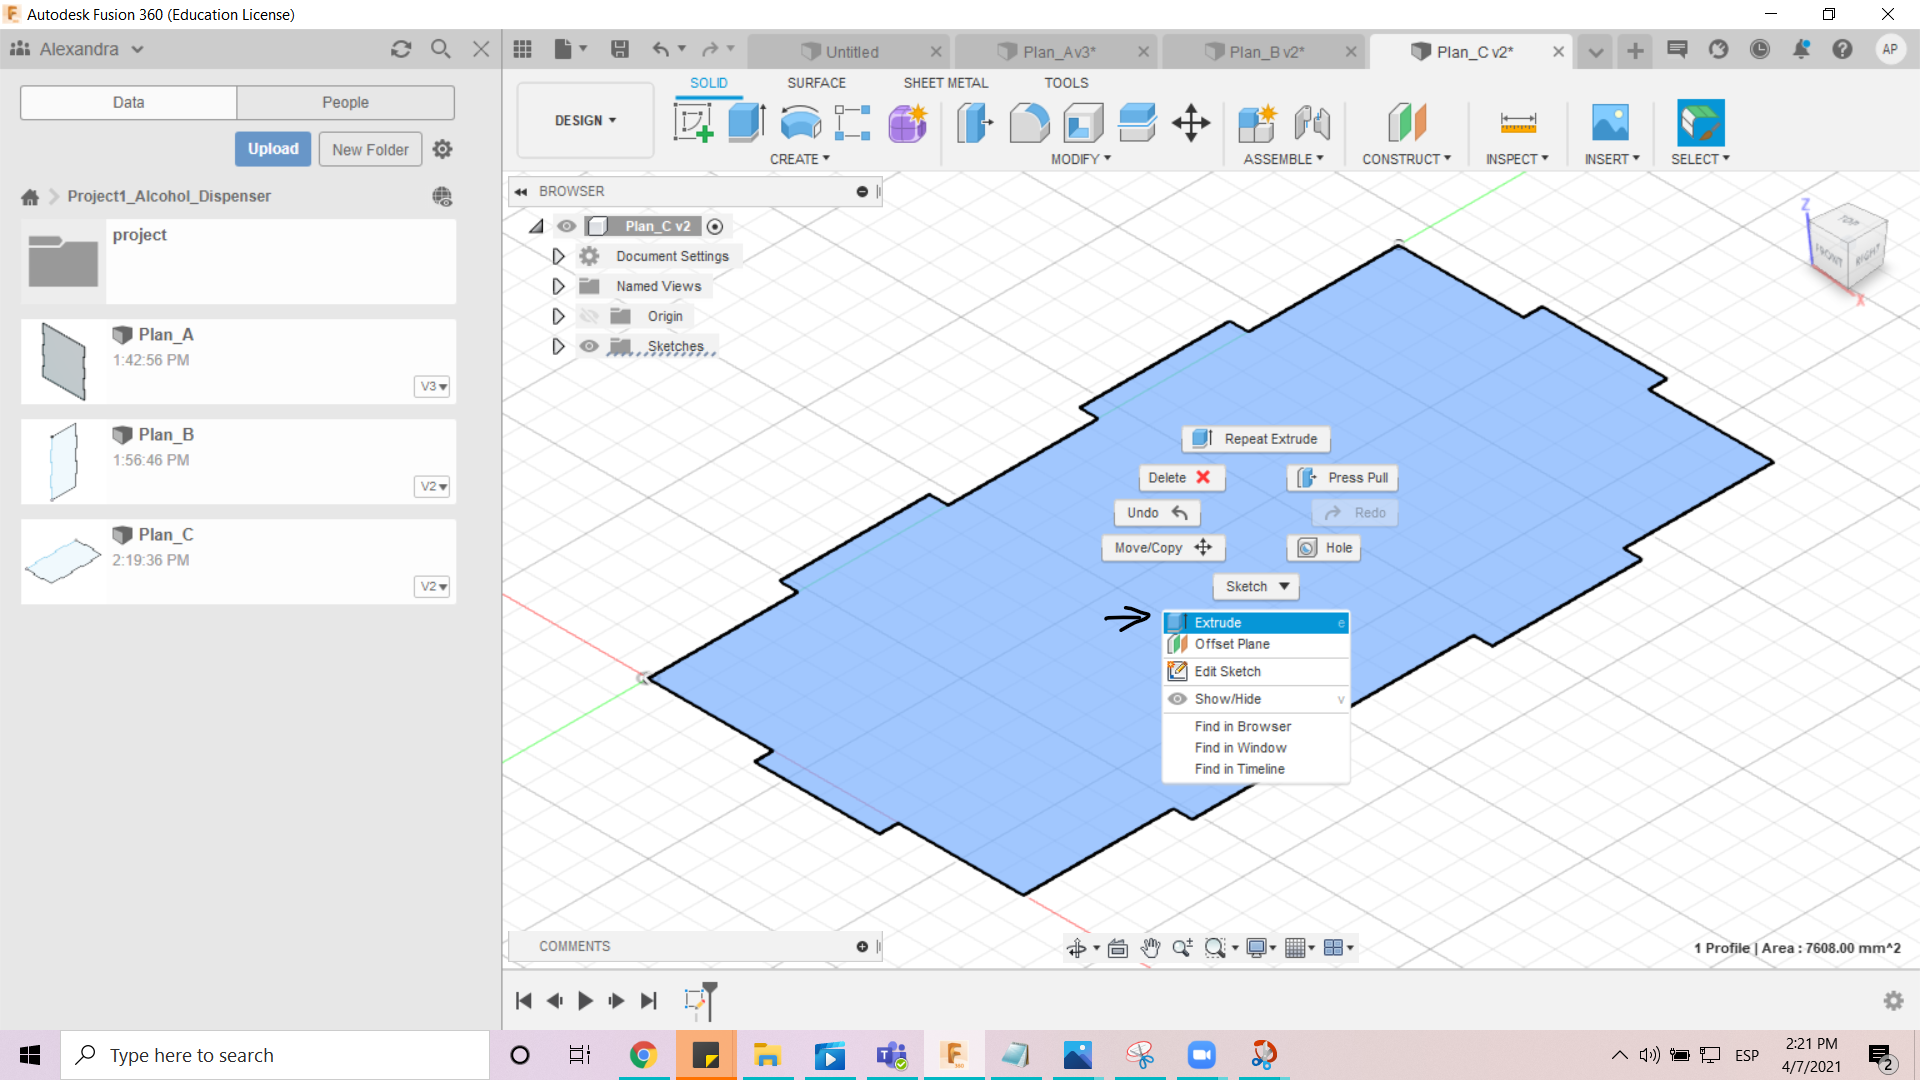The image size is (1920, 1080).
Task: Open Plan_A version V3 dropdown
Action: pyautogui.click(x=433, y=387)
